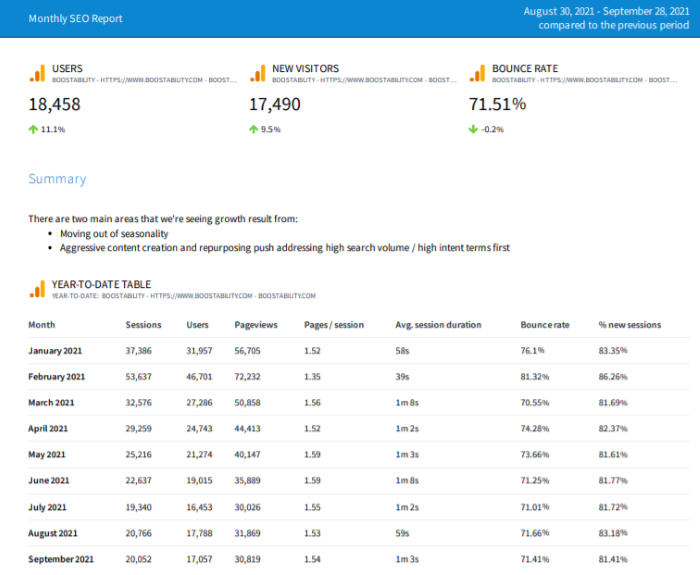700x575 pixels.
Task: Click the % new sessions column header
Action: pyautogui.click(x=629, y=325)
